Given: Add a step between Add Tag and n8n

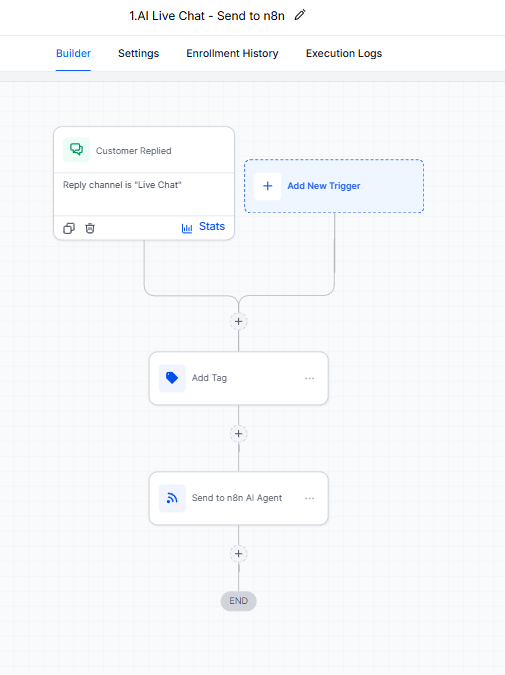Looking at the screenshot, I should tap(239, 433).
